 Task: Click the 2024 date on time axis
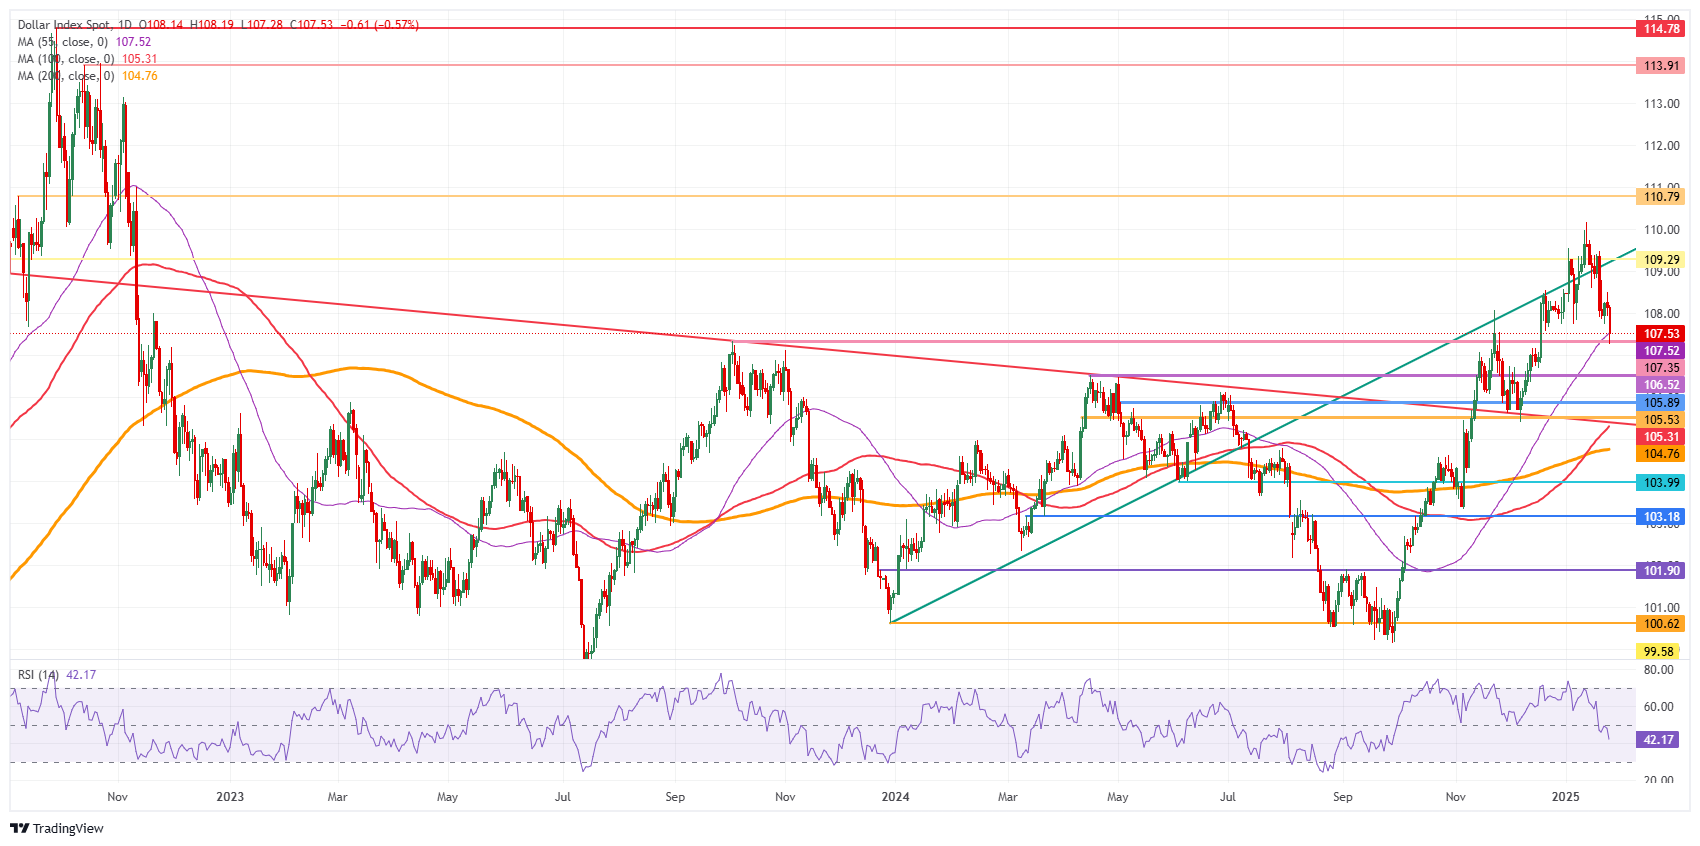[x=895, y=797]
